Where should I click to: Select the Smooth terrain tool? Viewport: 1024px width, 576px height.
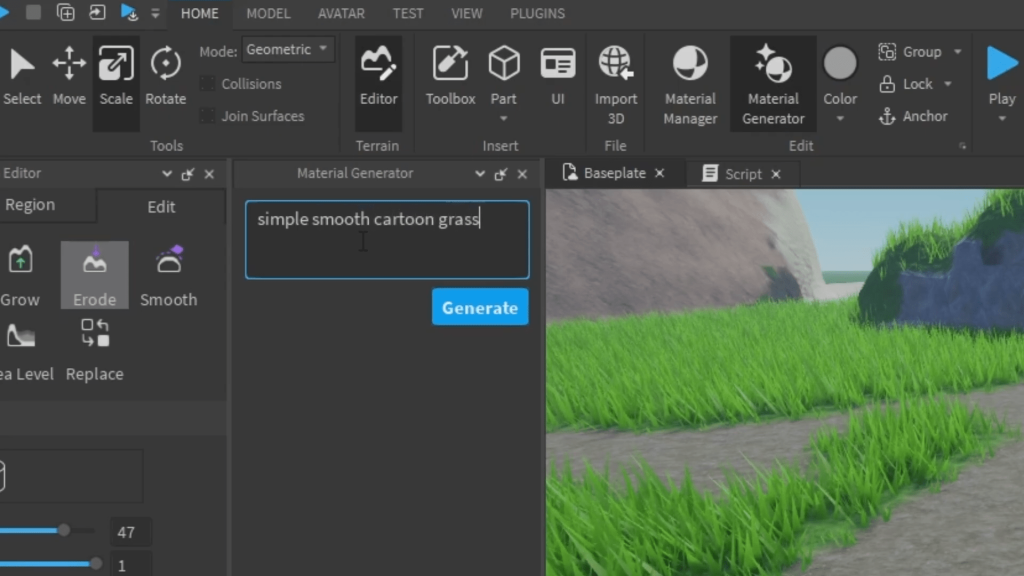click(168, 276)
